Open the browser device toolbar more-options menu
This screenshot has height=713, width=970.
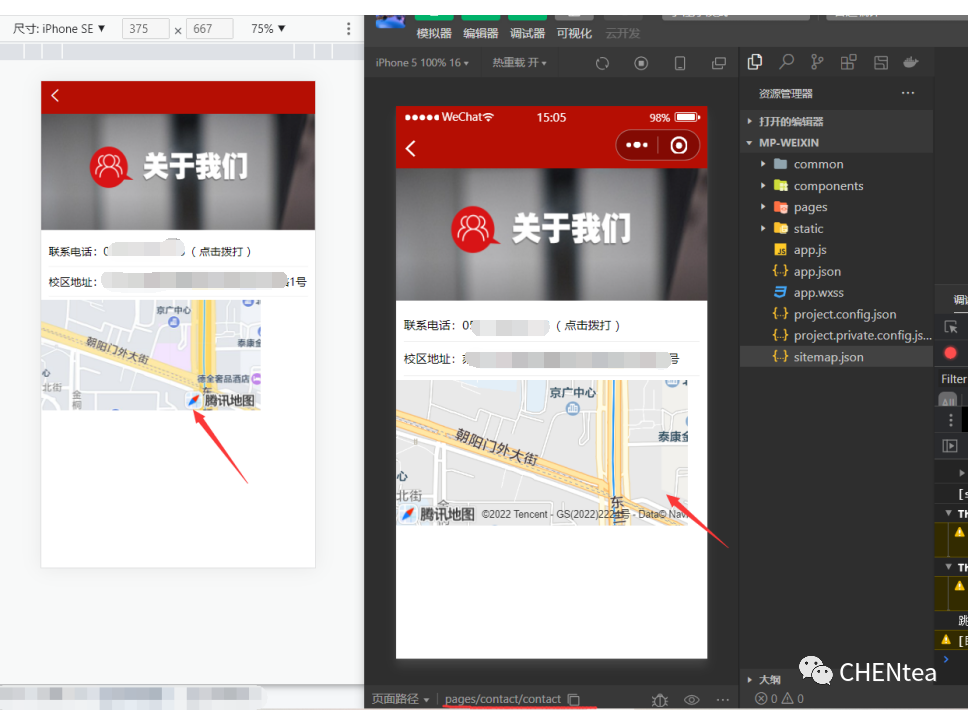[348, 28]
